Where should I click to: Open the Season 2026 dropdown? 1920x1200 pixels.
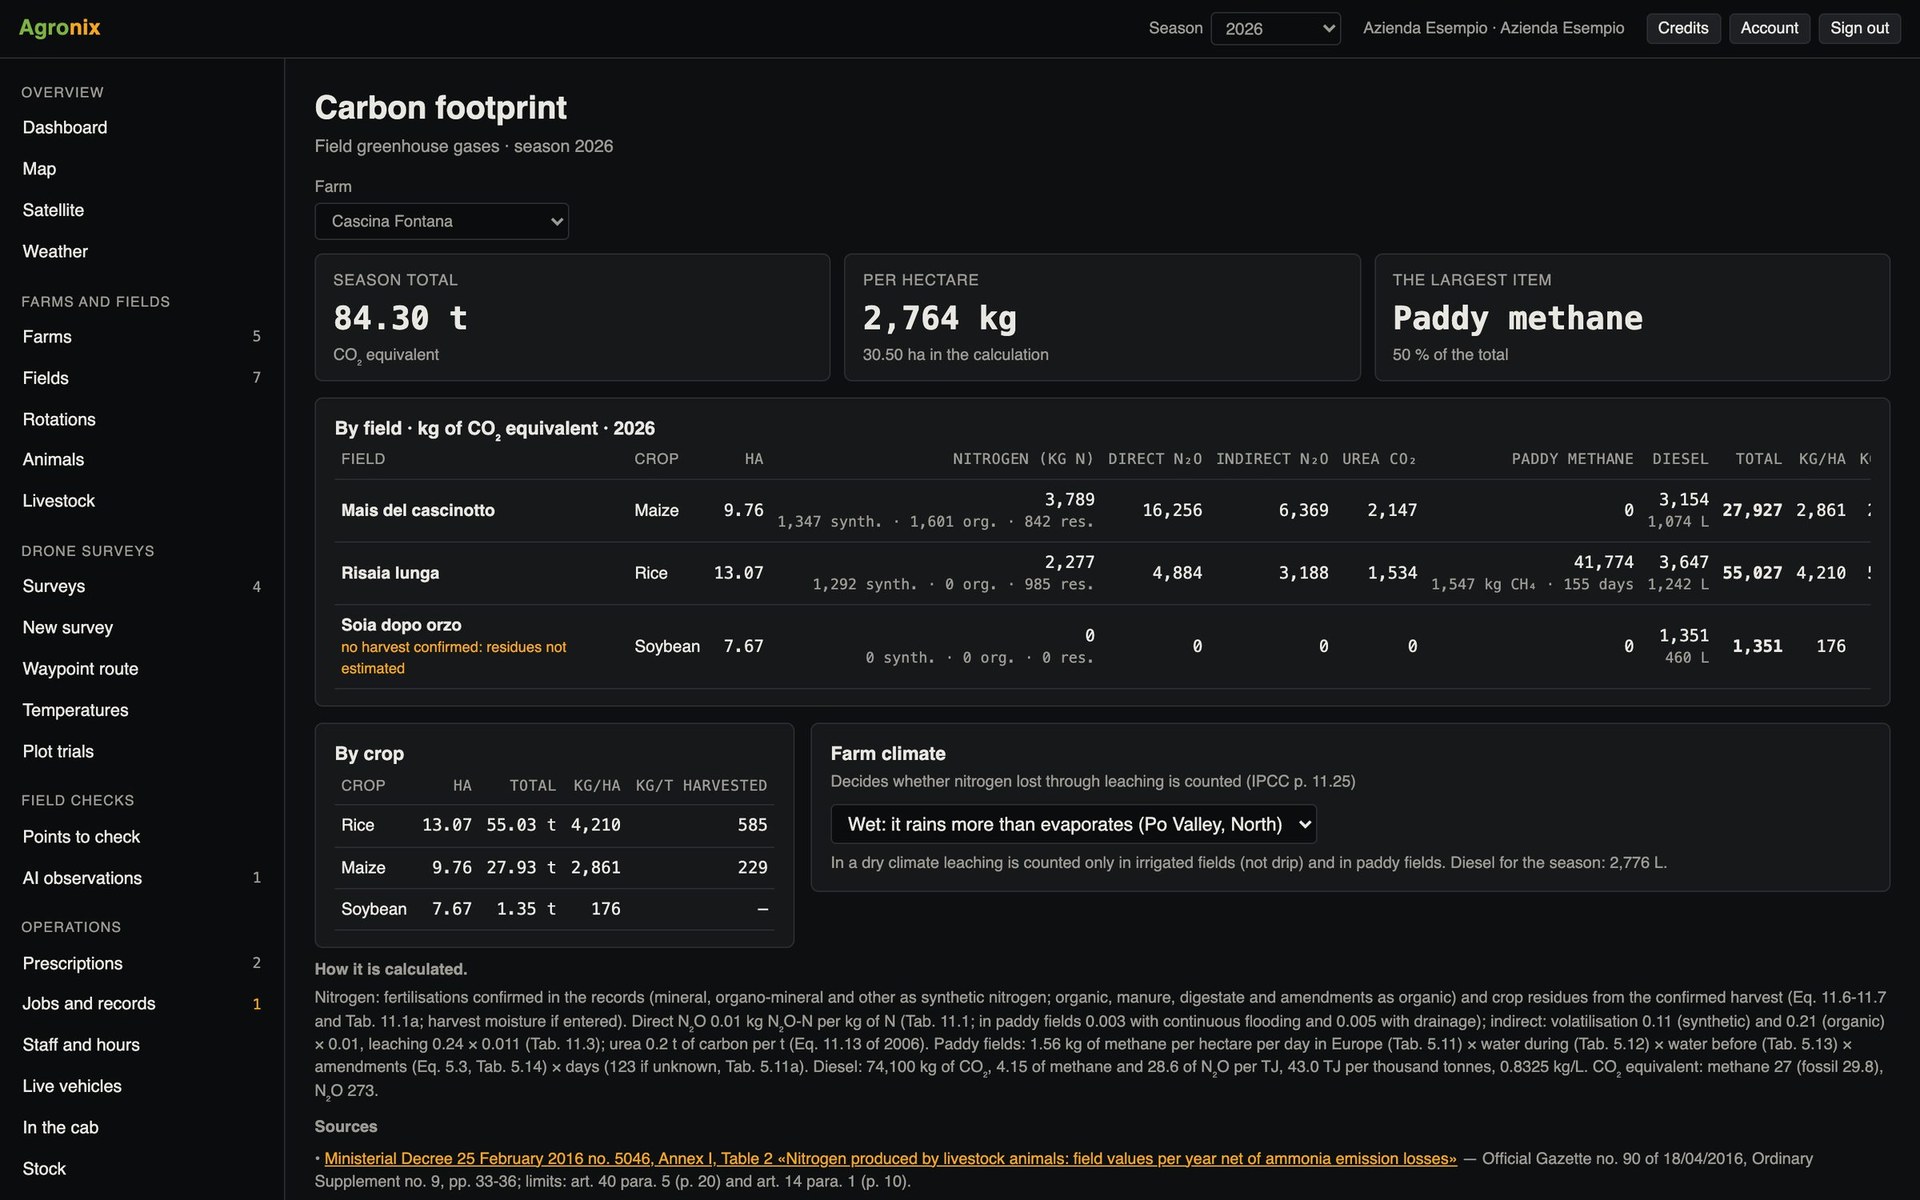pyautogui.click(x=1275, y=28)
